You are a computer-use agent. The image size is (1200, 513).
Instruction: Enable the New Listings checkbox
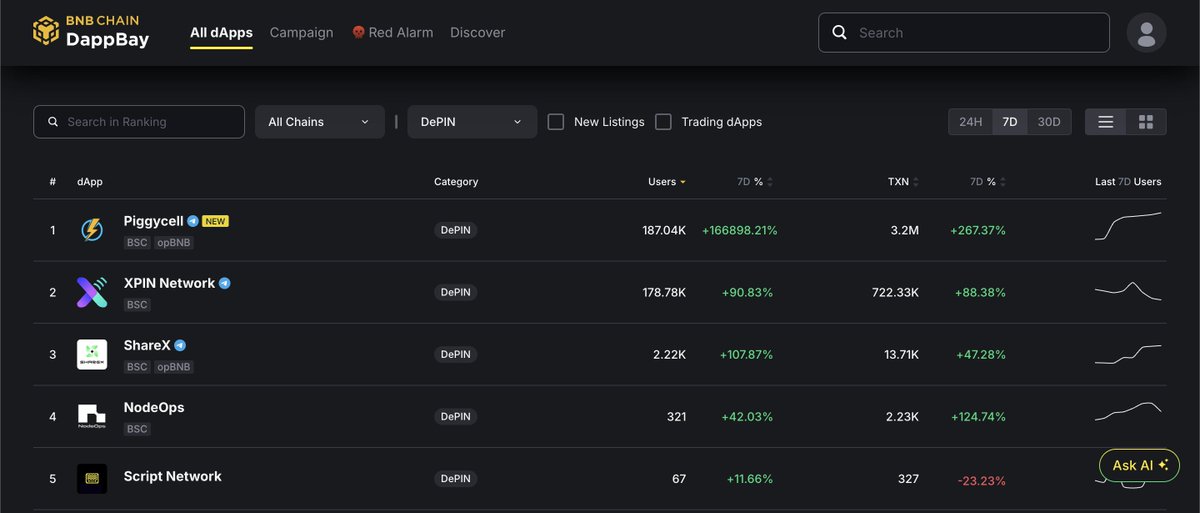coord(556,122)
